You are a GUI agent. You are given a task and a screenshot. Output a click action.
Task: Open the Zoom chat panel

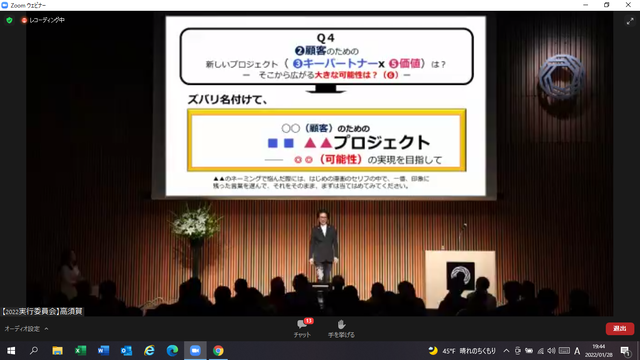point(302,328)
